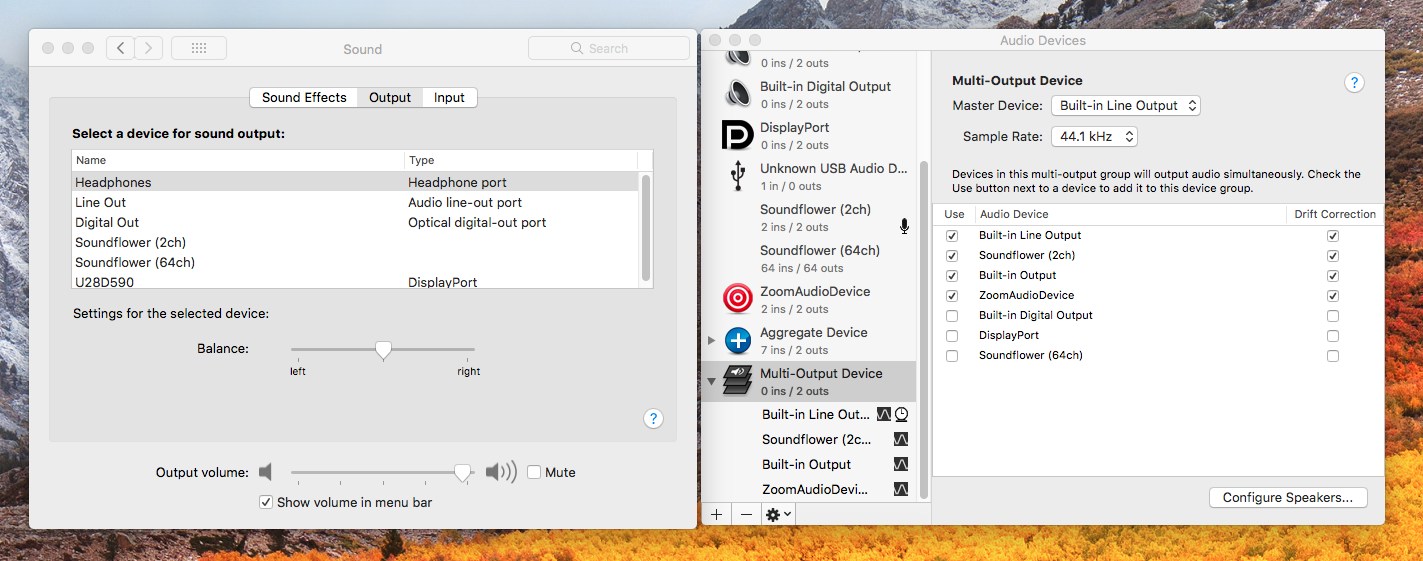Select the Built-in Digital Output speaker icon
Viewport: 1423px width, 561px height.
pyautogui.click(x=738, y=94)
